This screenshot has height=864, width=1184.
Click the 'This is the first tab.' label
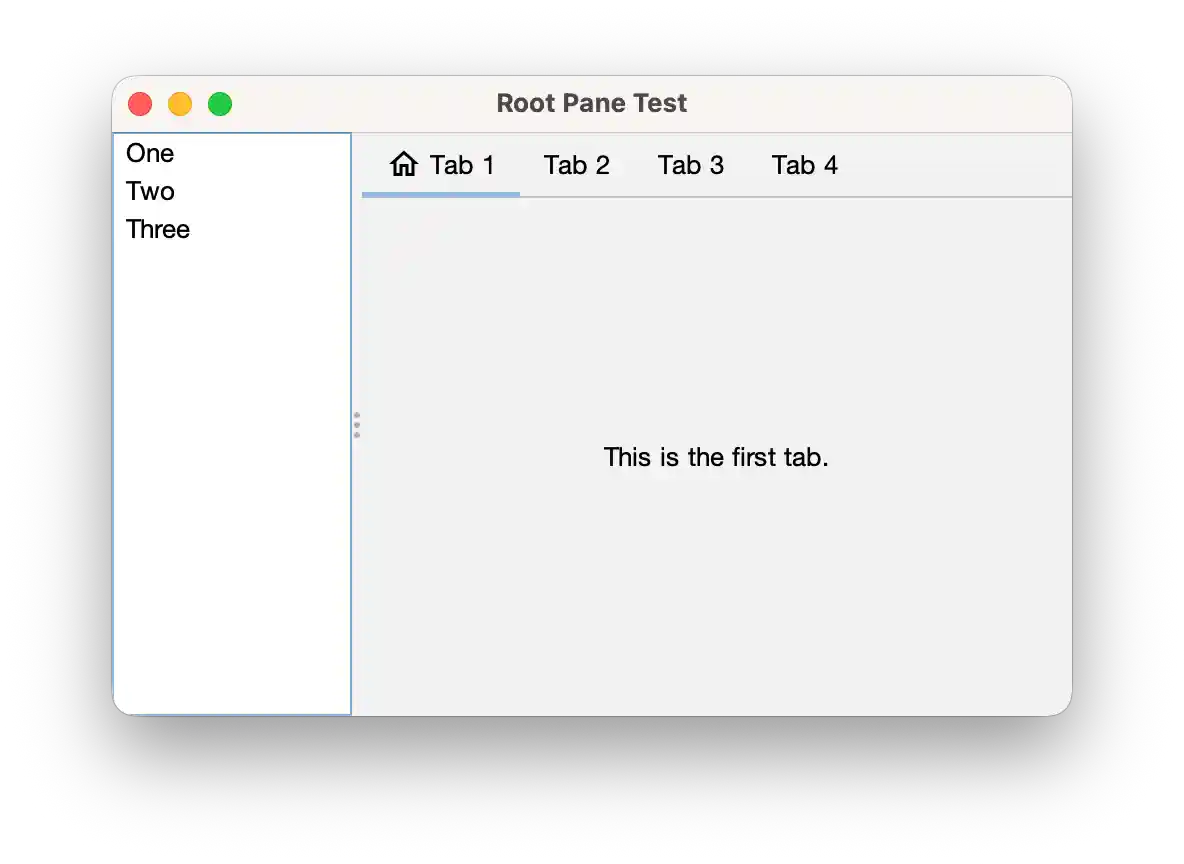716,457
